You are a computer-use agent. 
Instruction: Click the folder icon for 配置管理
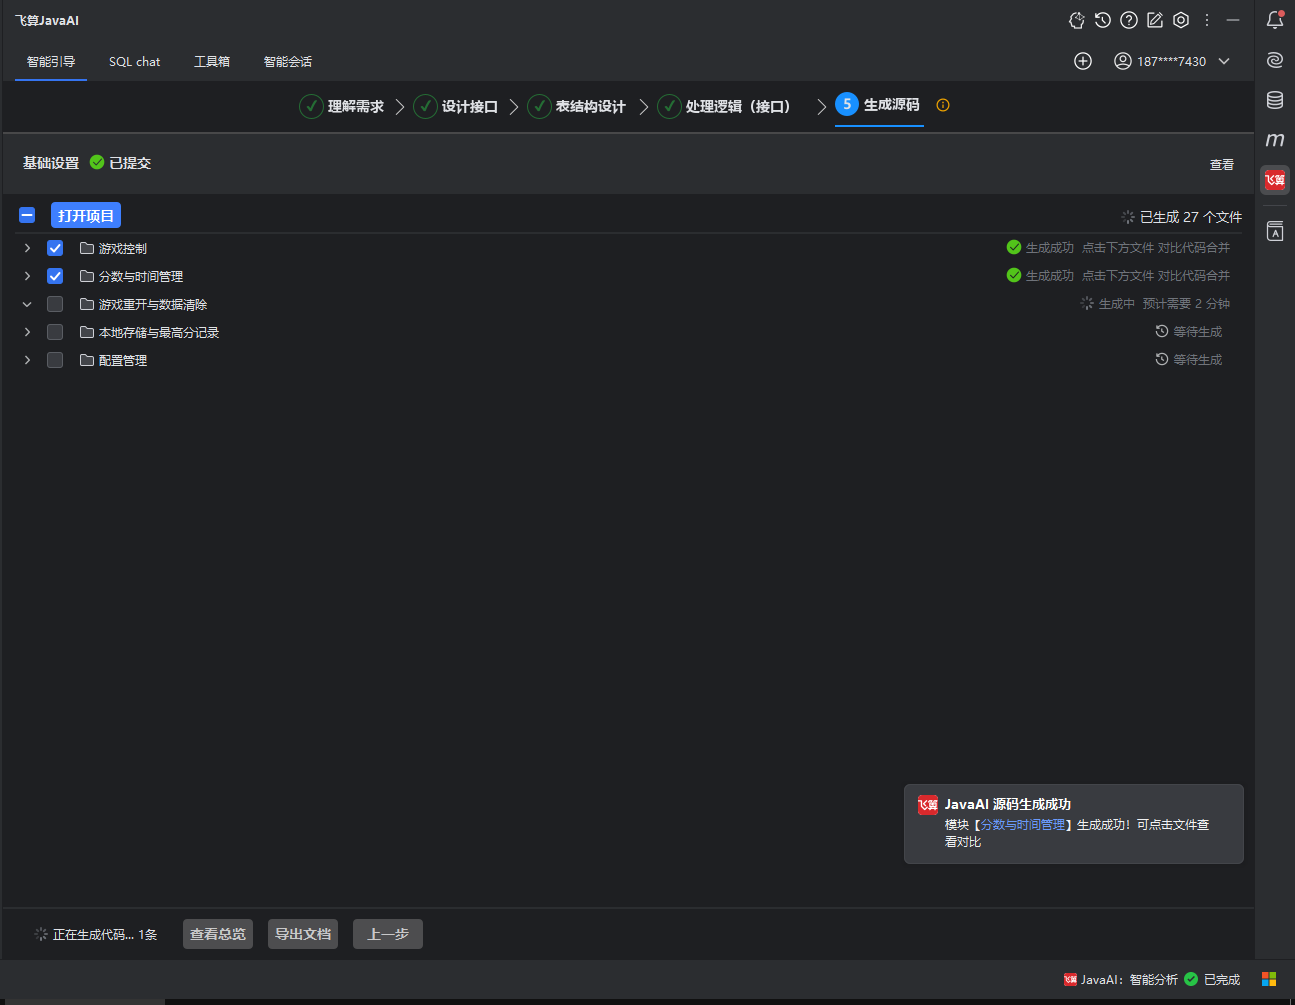point(87,360)
